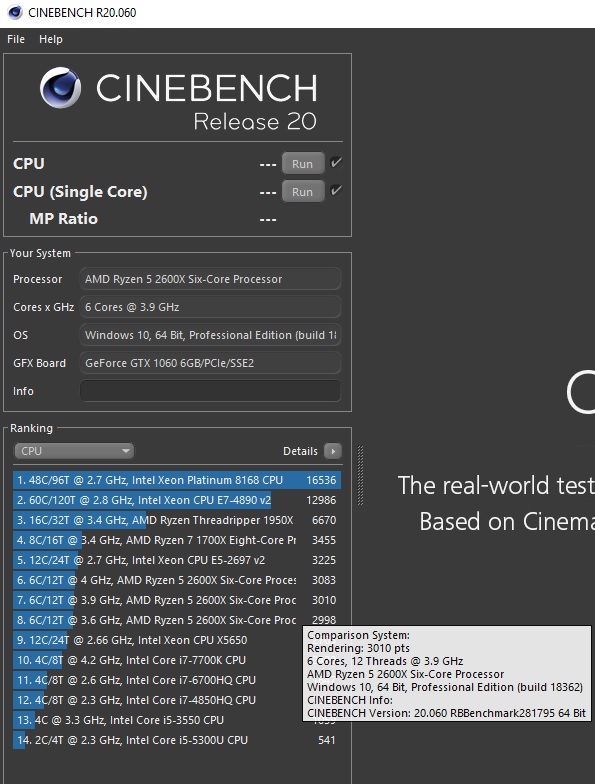595x784 pixels.
Task: Select ranking row Intel Xeon CPU E7-4890 v2
Action: [x=177, y=500]
